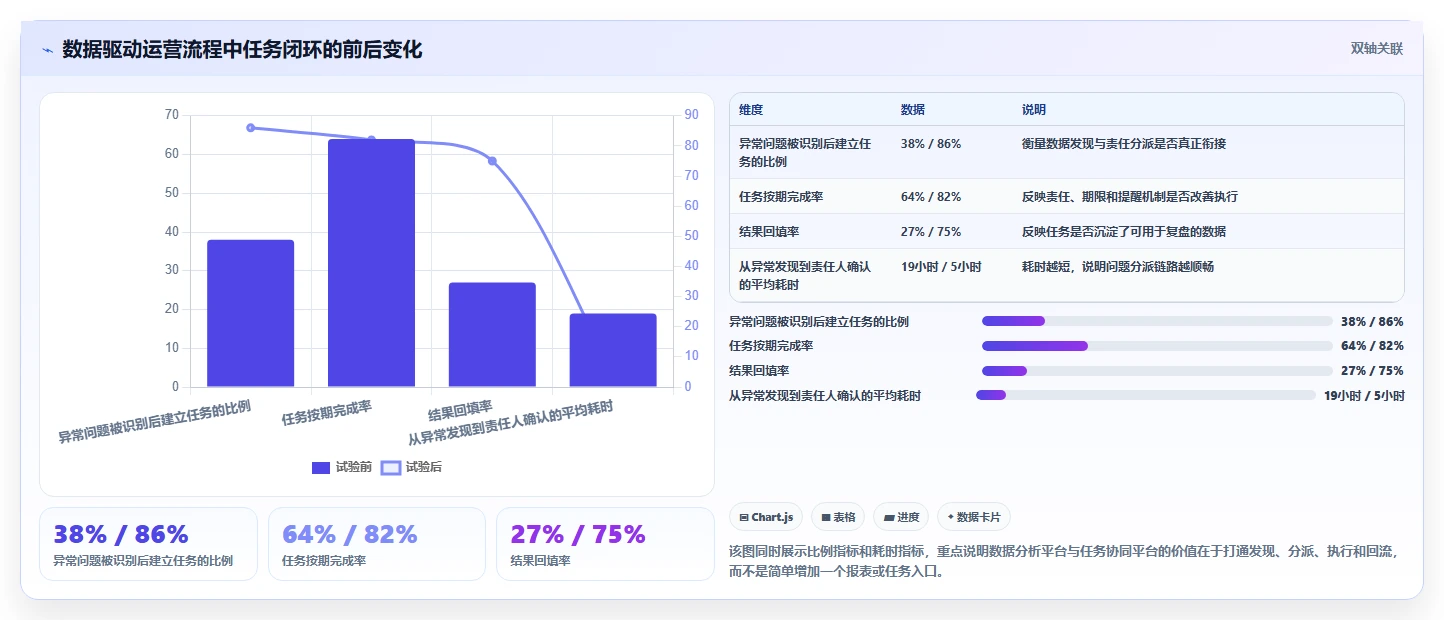Viewport: 1444px width, 620px height.
Task: Click table cell 27% / 75%
Action: pos(931,232)
